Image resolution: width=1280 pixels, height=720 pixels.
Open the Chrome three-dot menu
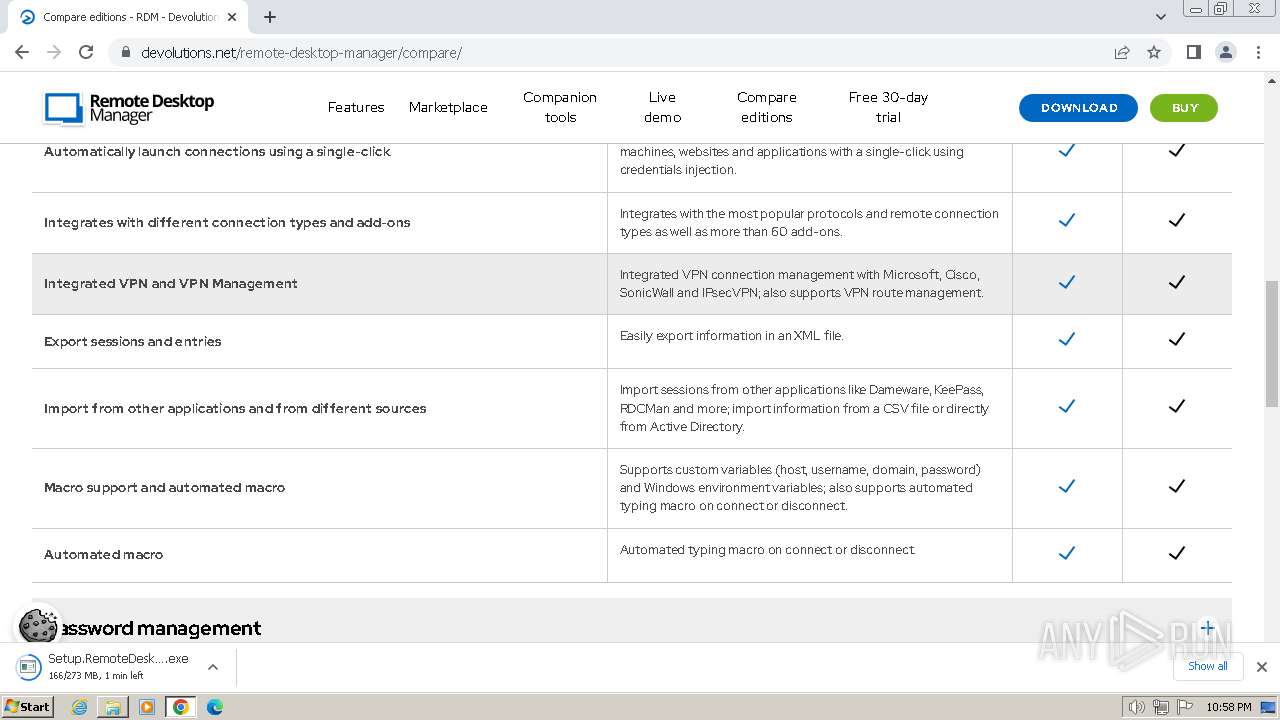point(1258,52)
